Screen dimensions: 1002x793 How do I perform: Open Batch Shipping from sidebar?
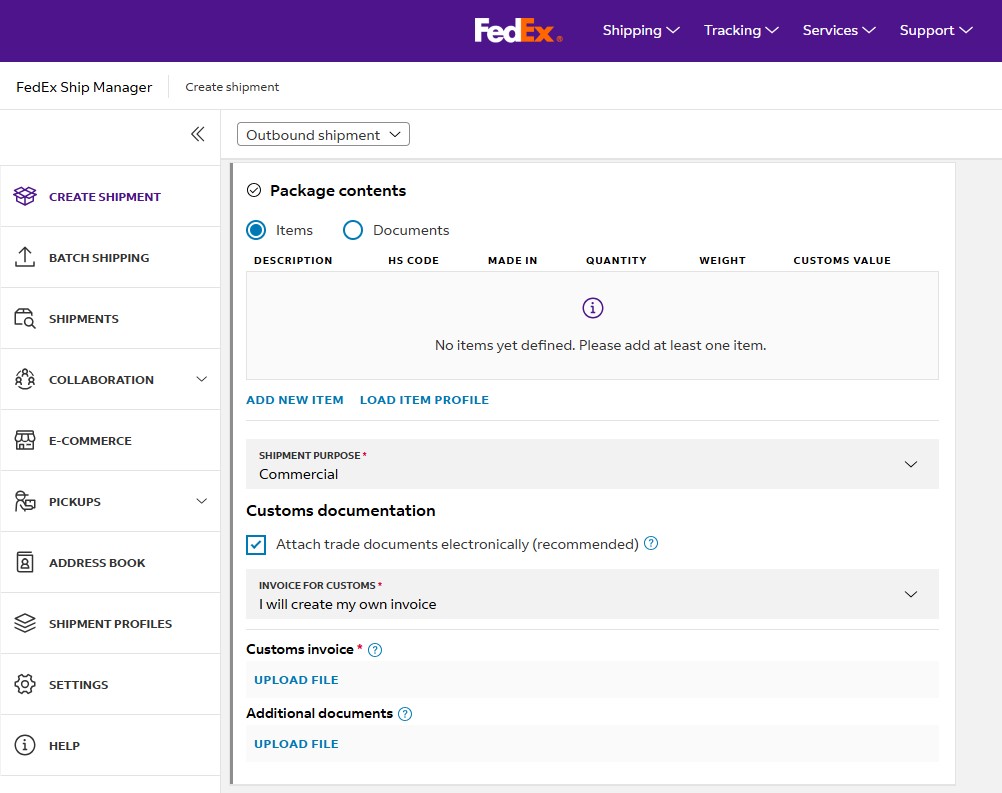pyautogui.click(x=111, y=257)
